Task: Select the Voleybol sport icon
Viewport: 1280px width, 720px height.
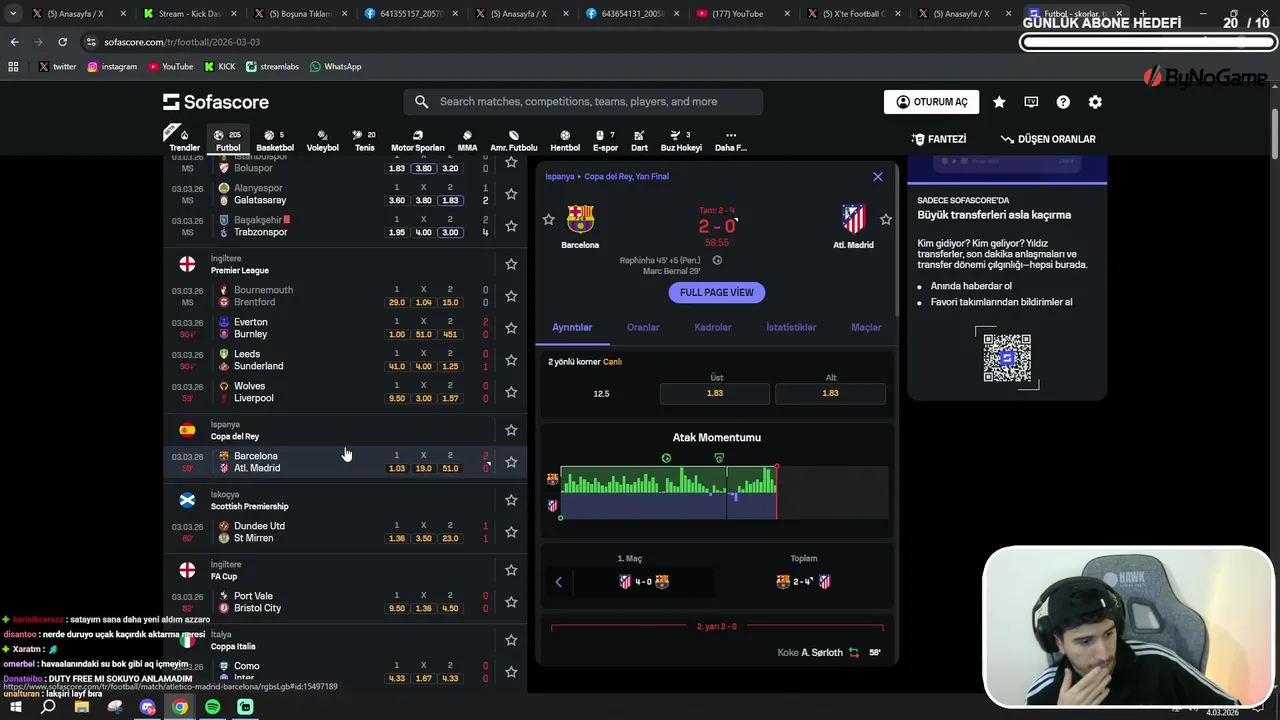Action: click(322, 140)
